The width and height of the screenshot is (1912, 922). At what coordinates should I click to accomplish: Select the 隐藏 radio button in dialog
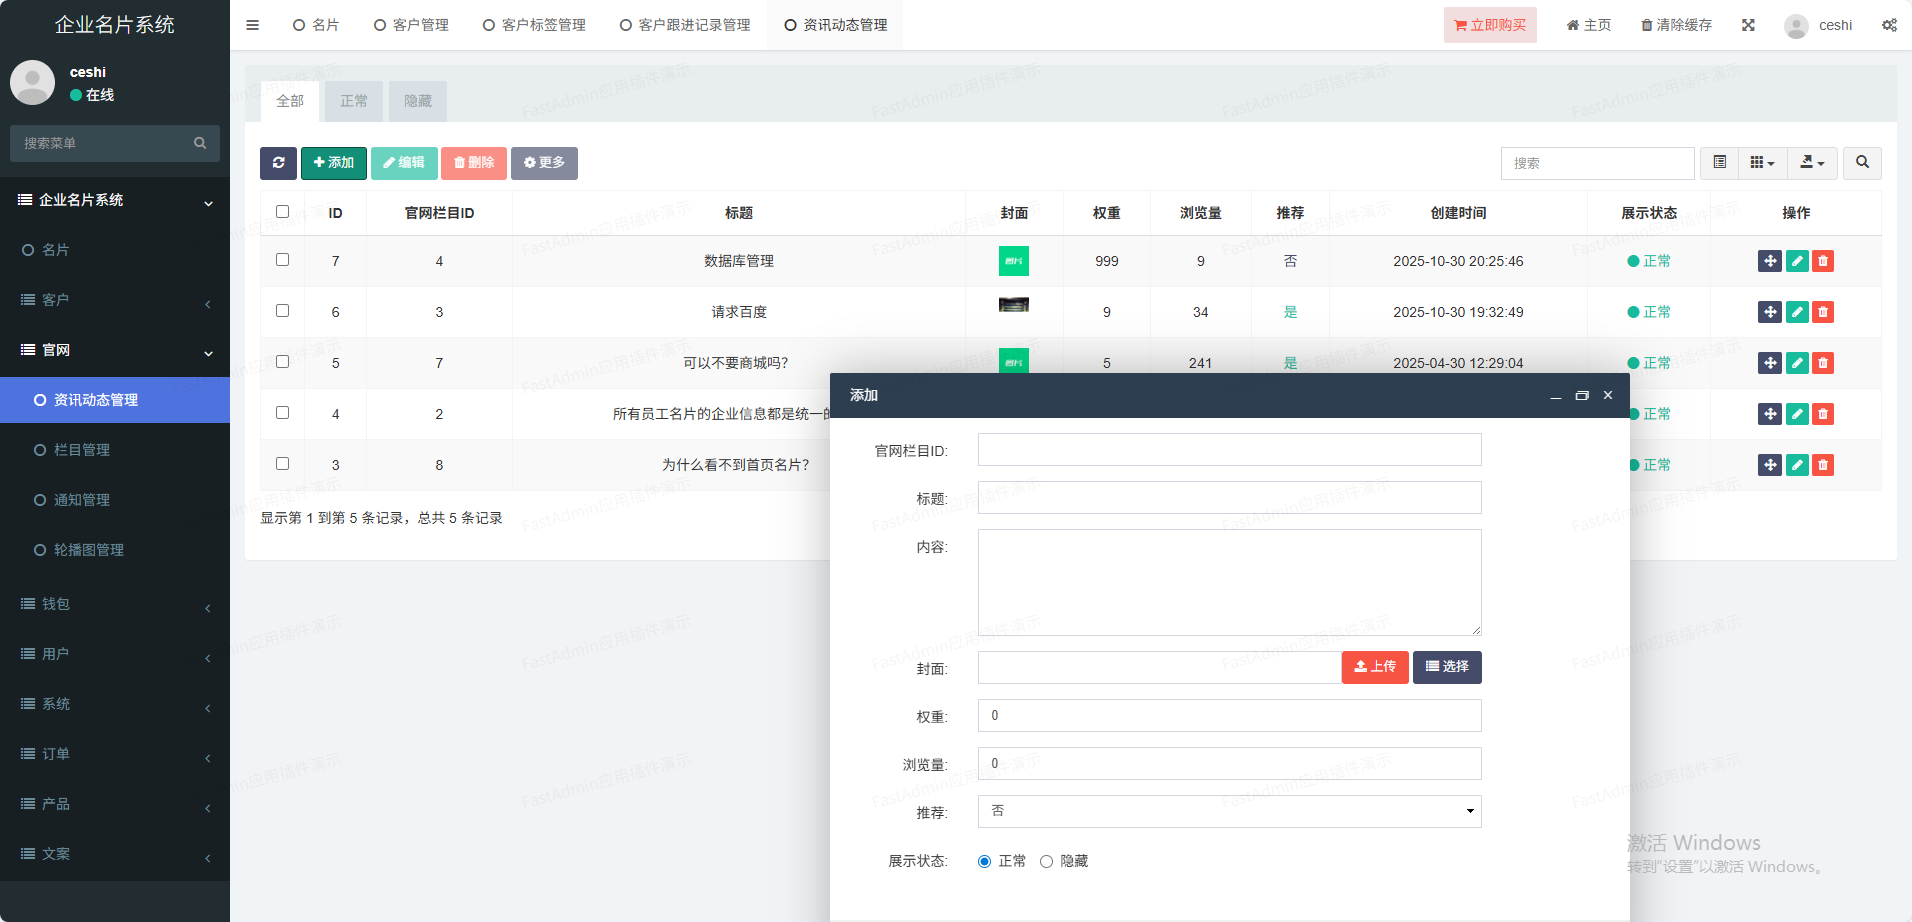click(1046, 861)
